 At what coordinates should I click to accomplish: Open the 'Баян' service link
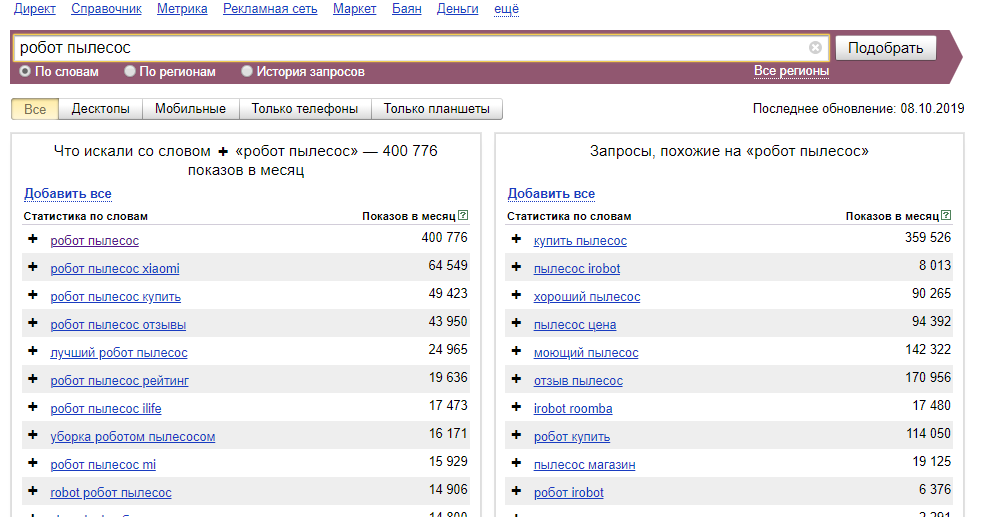[x=406, y=9]
